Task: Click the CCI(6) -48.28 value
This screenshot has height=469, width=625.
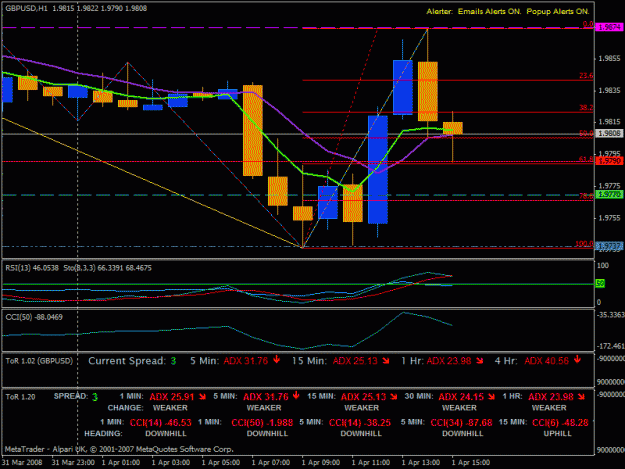Action: pos(560,422)
